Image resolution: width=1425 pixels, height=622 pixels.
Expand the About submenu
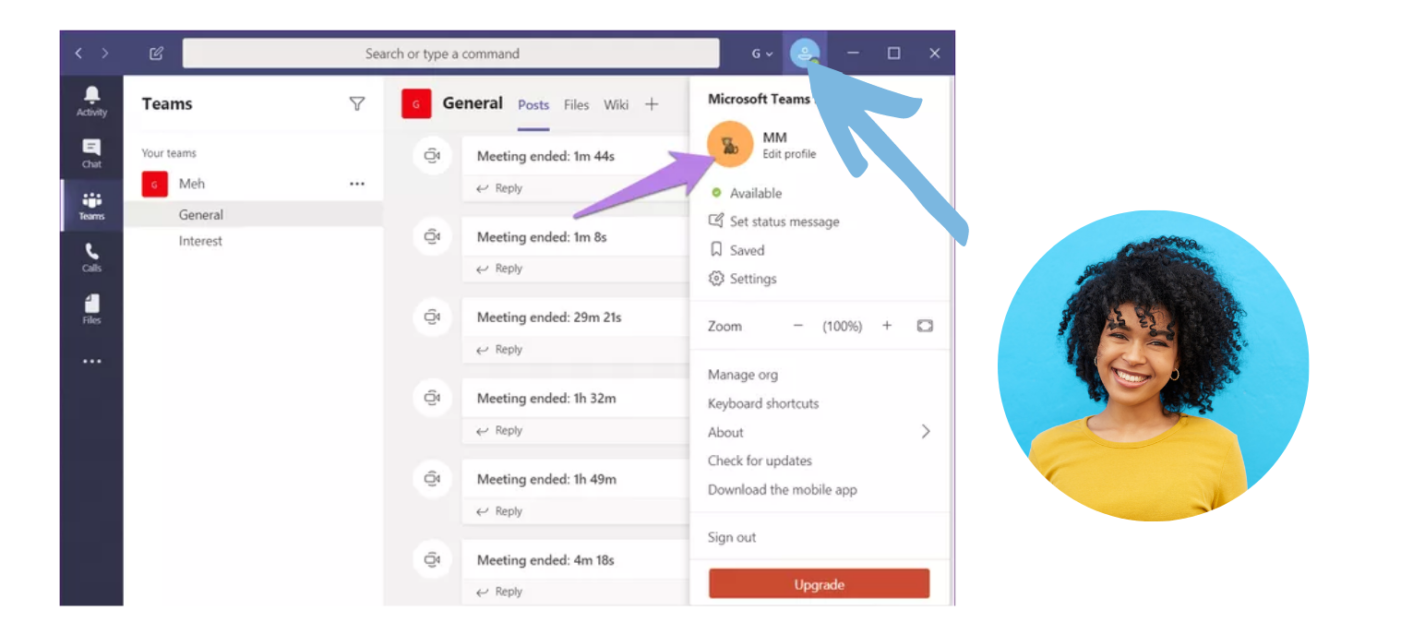[926, 432]
